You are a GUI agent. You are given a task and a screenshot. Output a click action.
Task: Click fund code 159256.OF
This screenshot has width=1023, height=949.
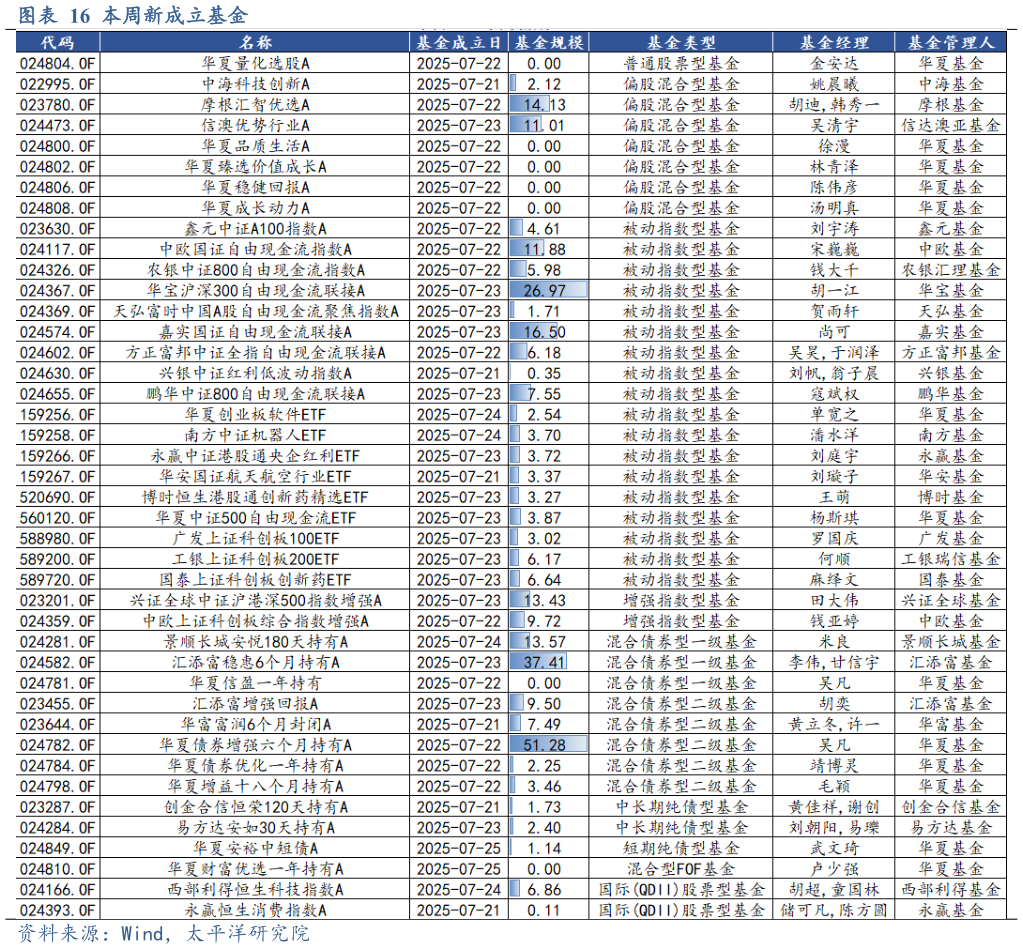point(57,414)
